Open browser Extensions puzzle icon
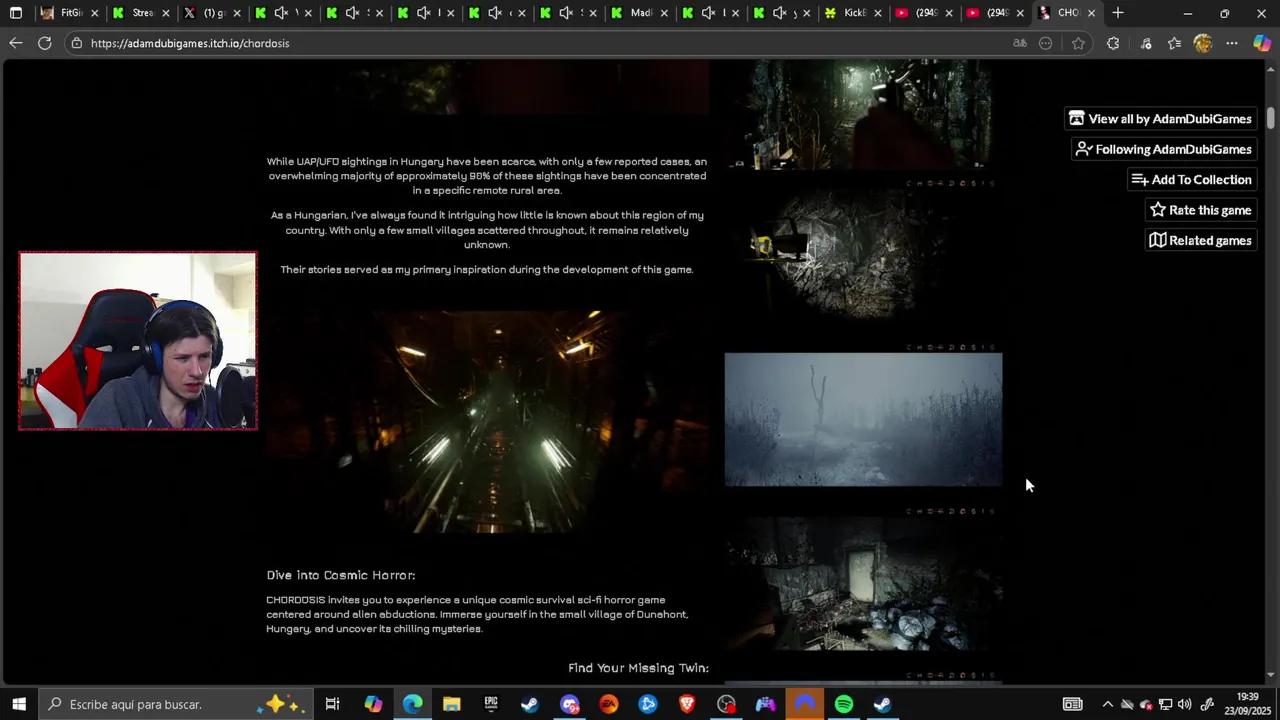This screenshot has width=1280, height=720. click(1113, 43)
